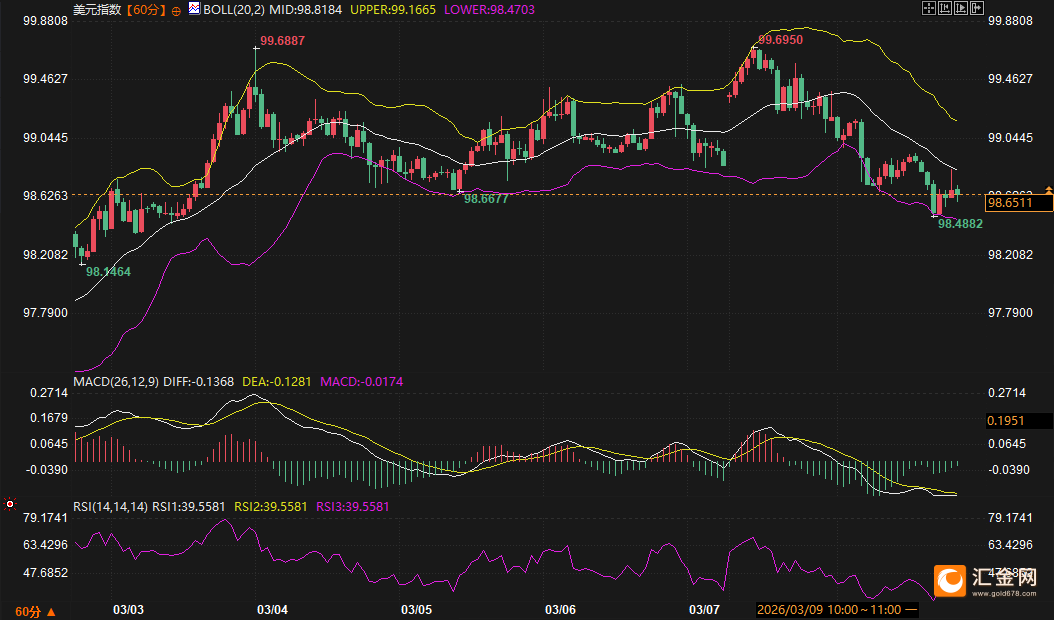Image resolution: width=1054 pixels, height=620 pixels.
Task: Click the current price tag 98.6511
Action: pos(1017,203)
